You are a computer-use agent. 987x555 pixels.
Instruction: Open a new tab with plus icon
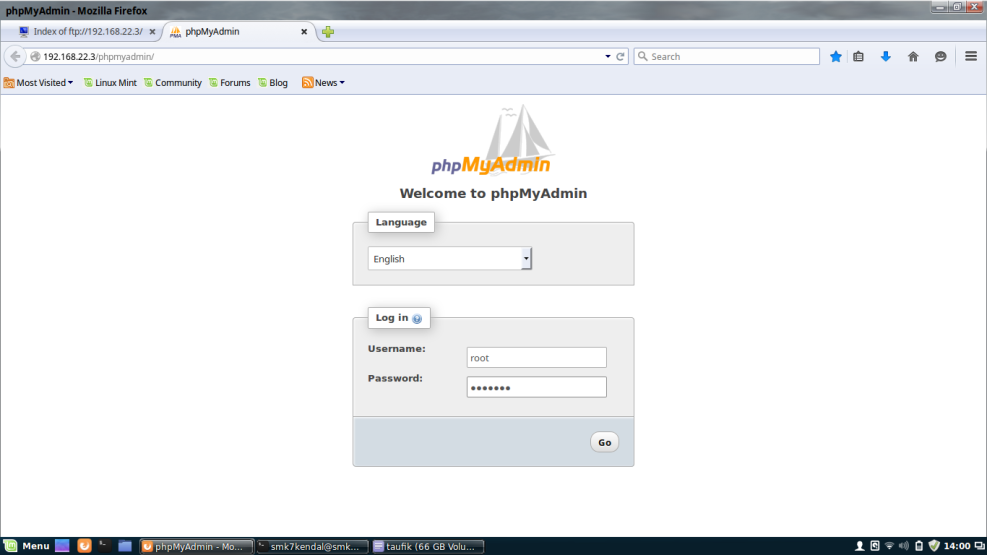click(x=328, y=32)
